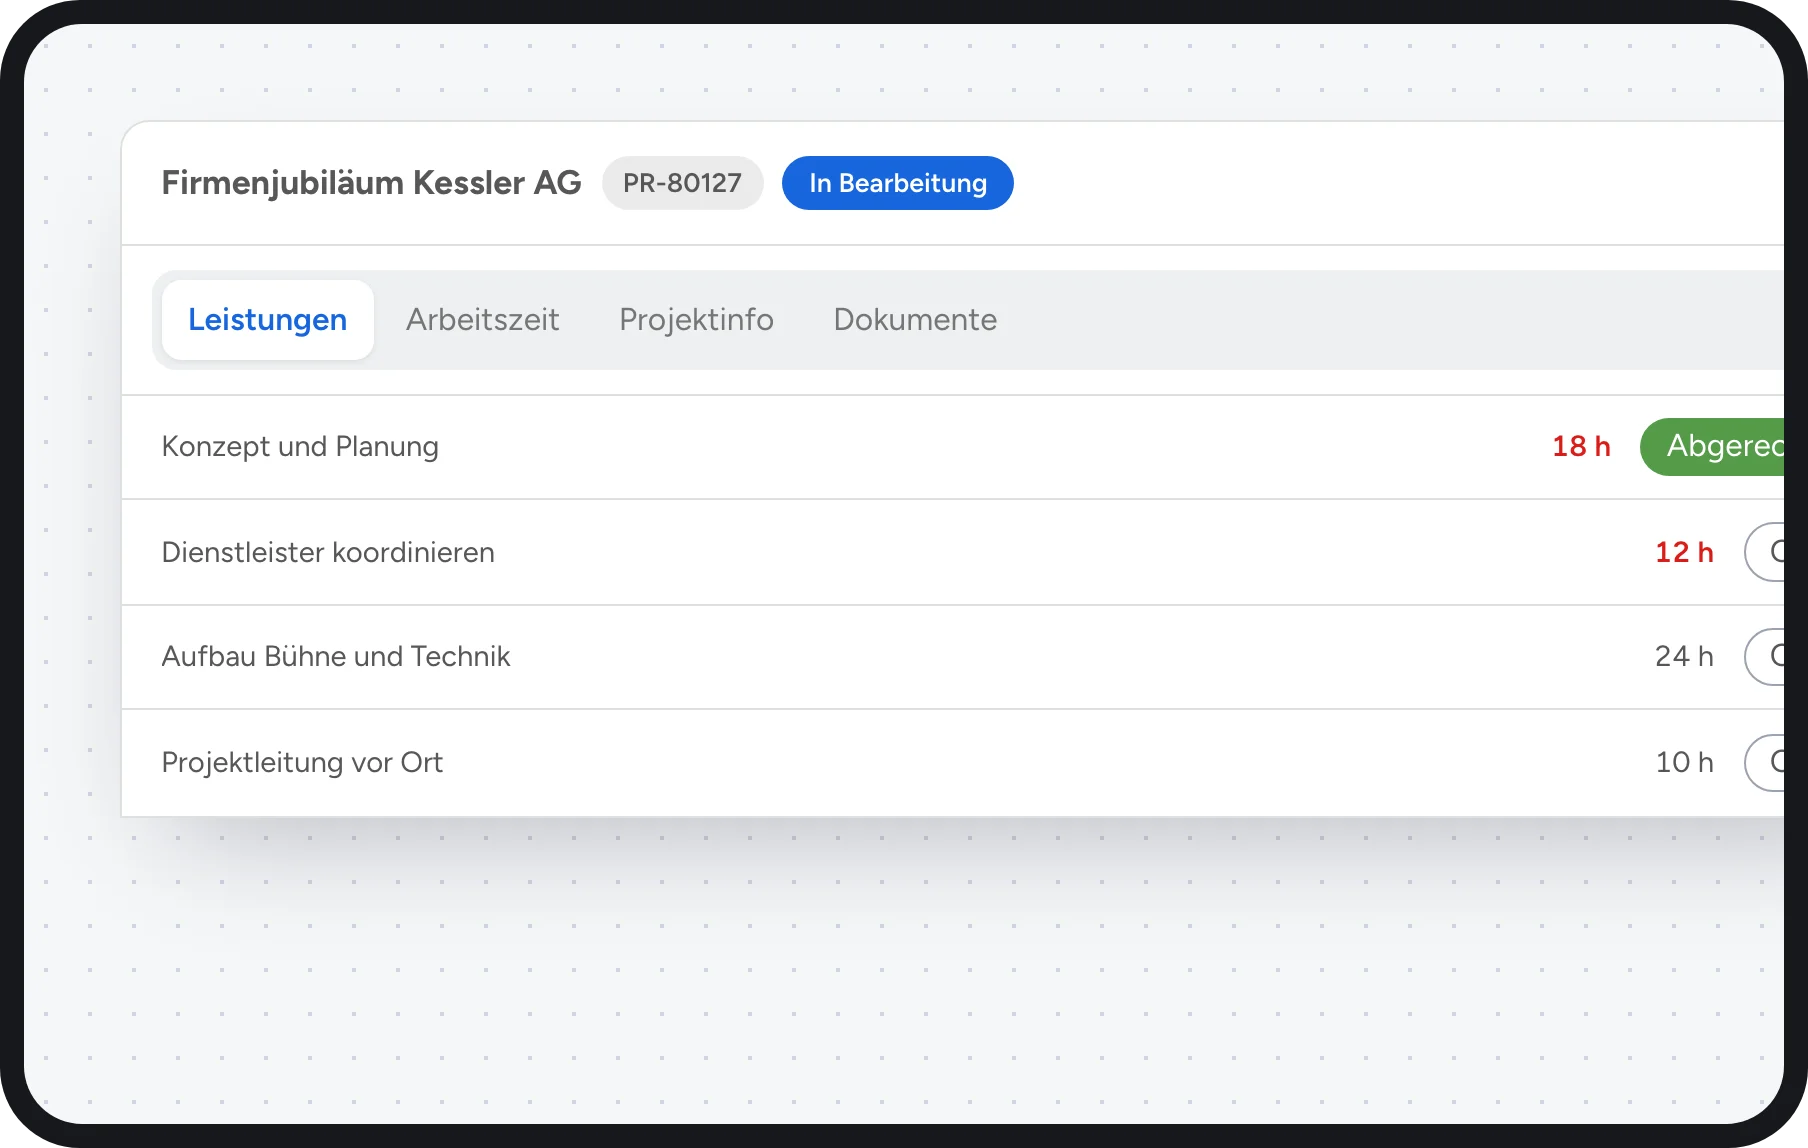This screenshot has width=1808, height=1148.
Task: Select the Aufbau Bühne und Technik row
Action: (x=953, y=657)
